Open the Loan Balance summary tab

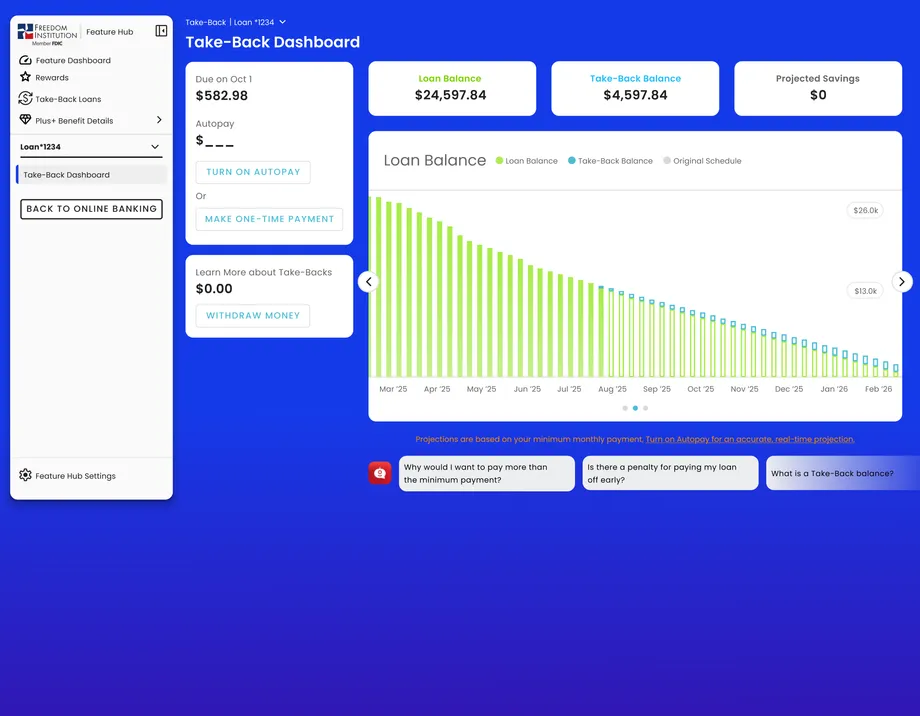point(451,88)
